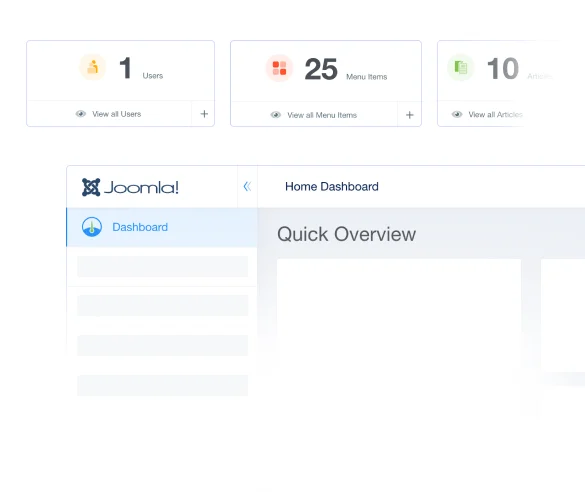
Task: Click the Home Dashboard title
Action: pyautogui.click(x=332, y=187)
